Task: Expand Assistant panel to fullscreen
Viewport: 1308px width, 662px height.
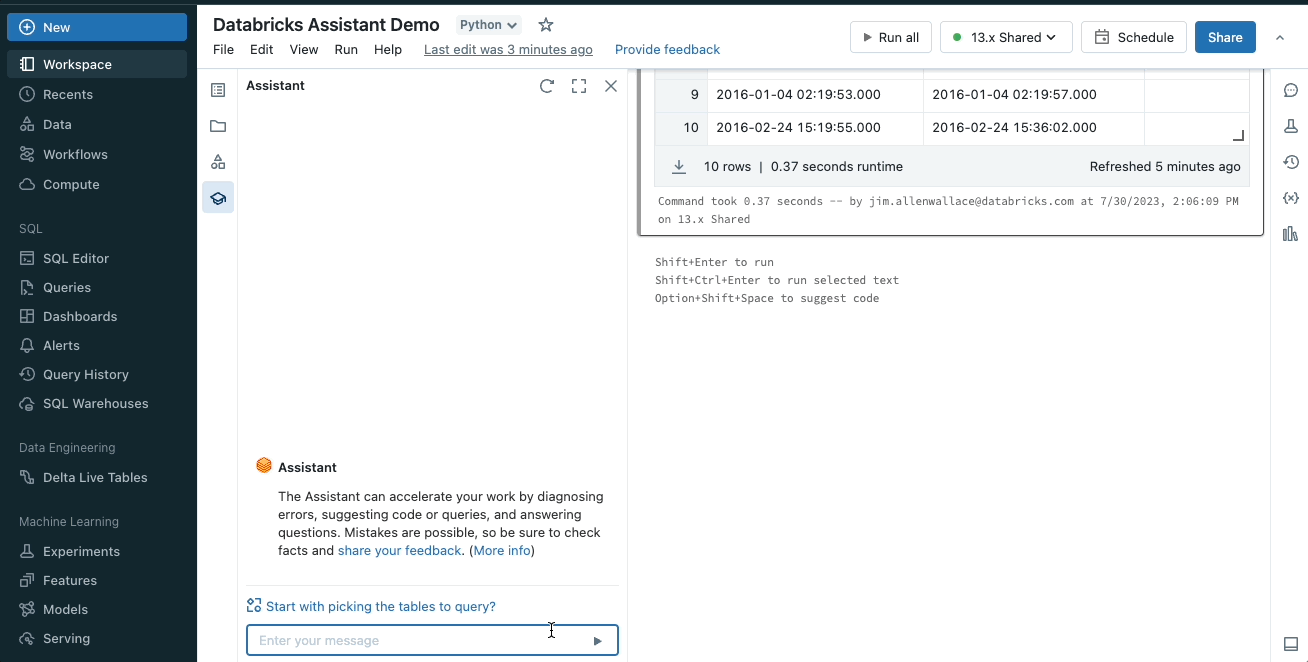Action: (579, 86)
